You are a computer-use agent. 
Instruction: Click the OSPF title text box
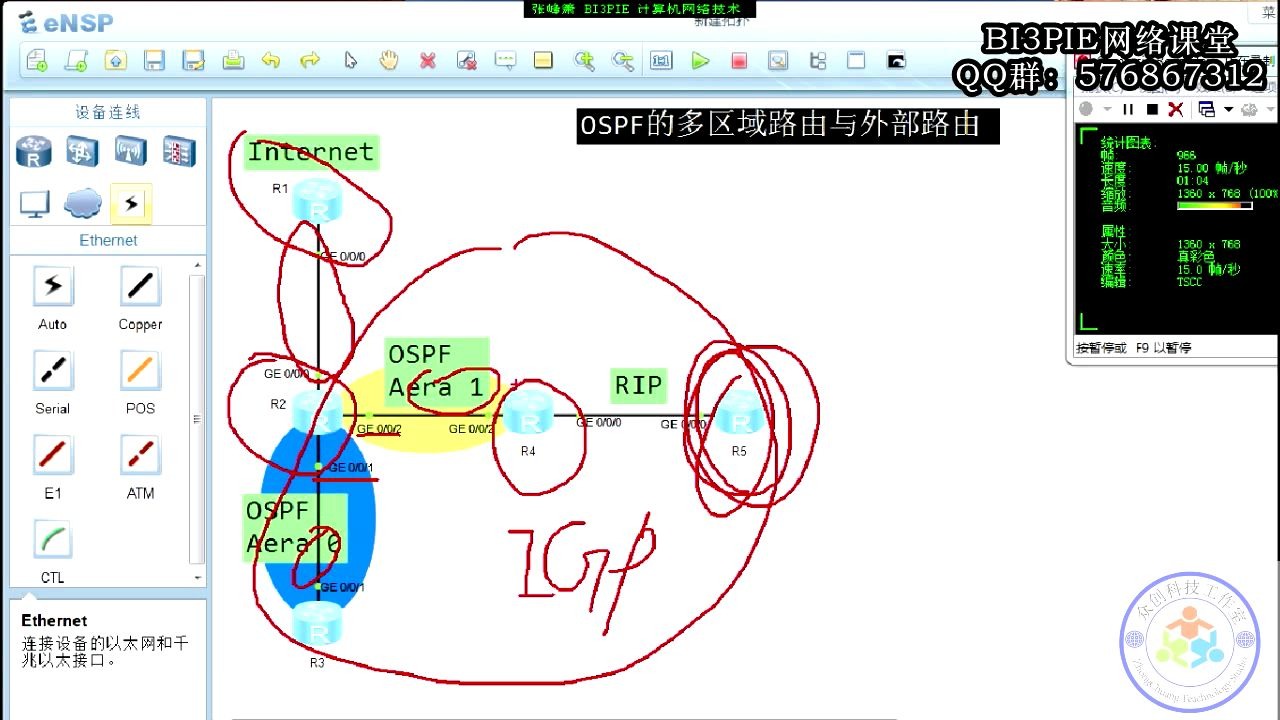[x=787, y=126]
